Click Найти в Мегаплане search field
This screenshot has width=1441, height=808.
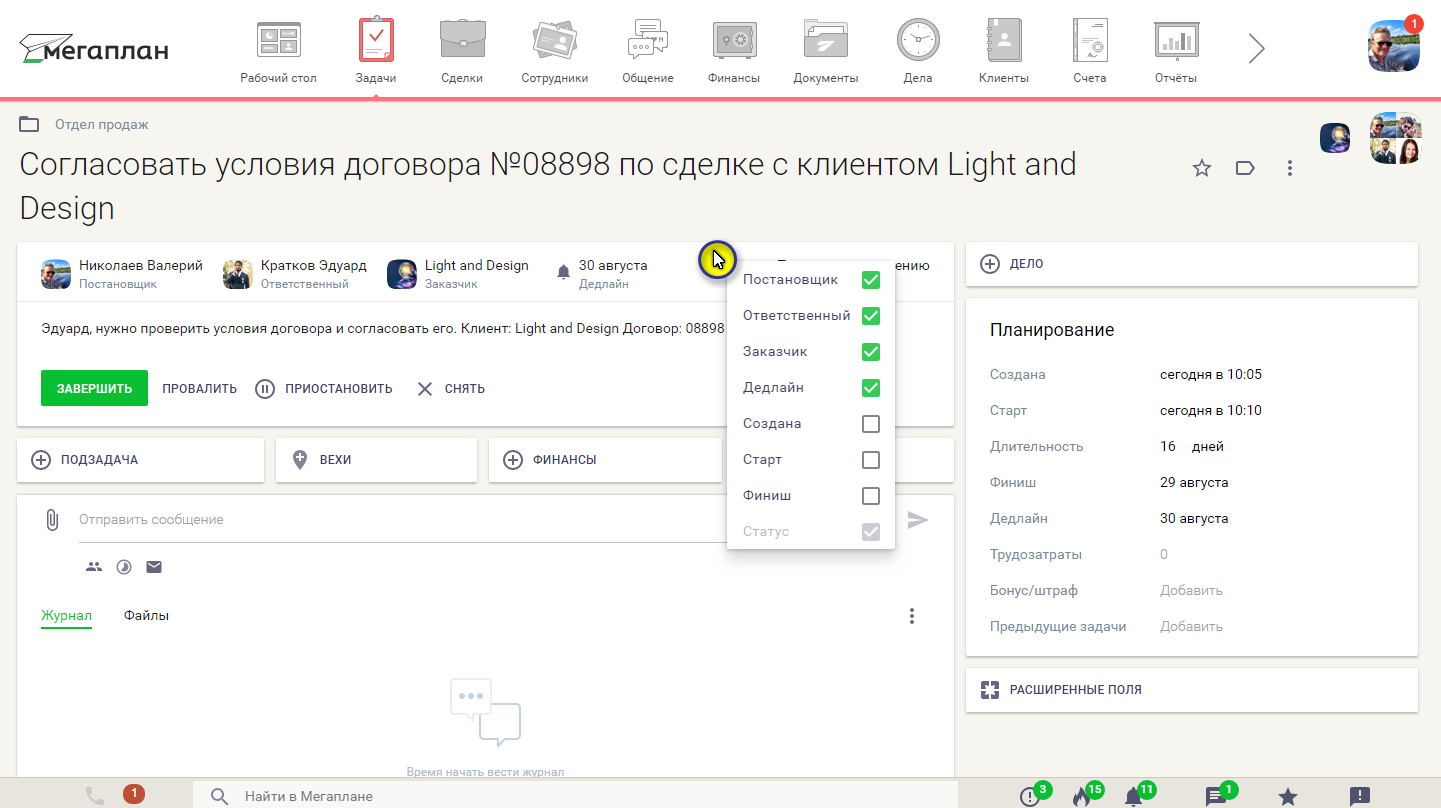point(575,796)
